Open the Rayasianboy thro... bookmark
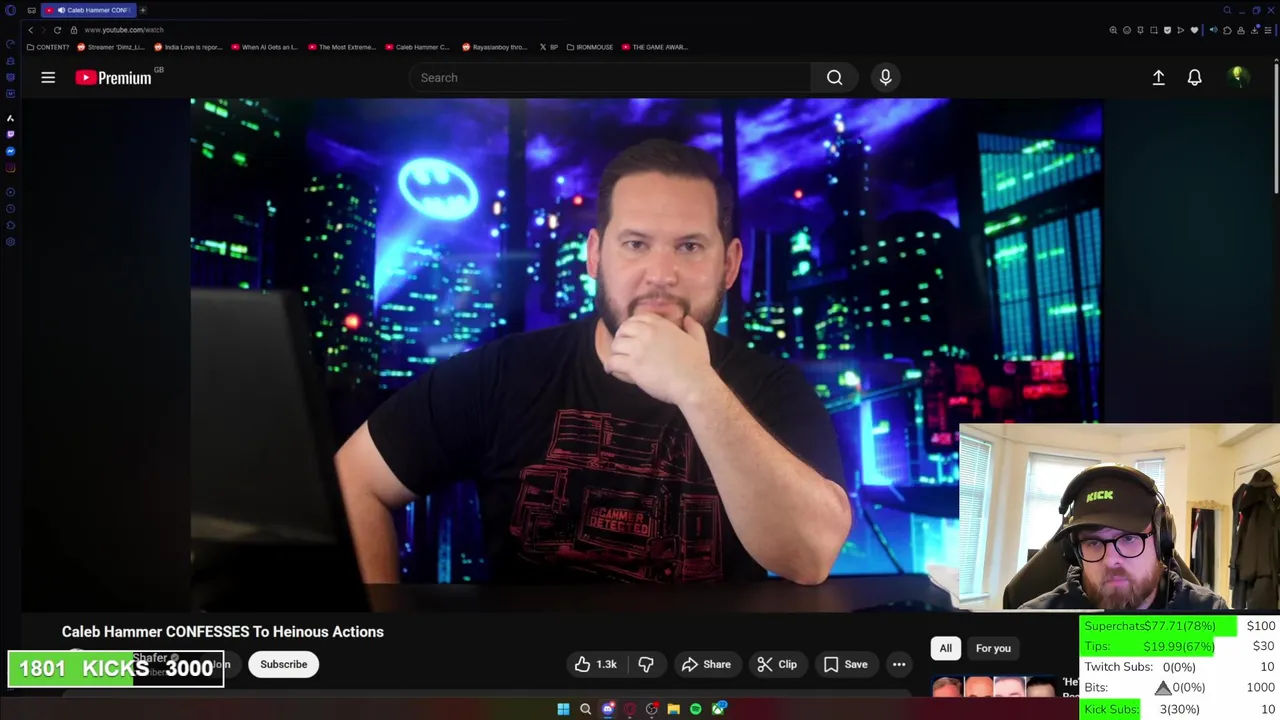 click(495, 47)
